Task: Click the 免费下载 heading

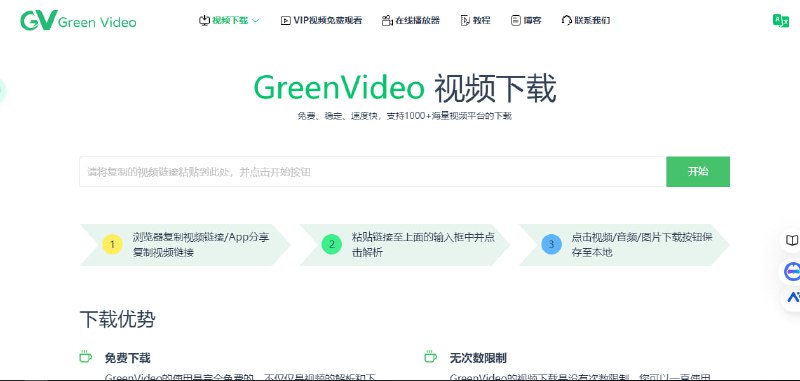Action: click(x=128, y=358)
